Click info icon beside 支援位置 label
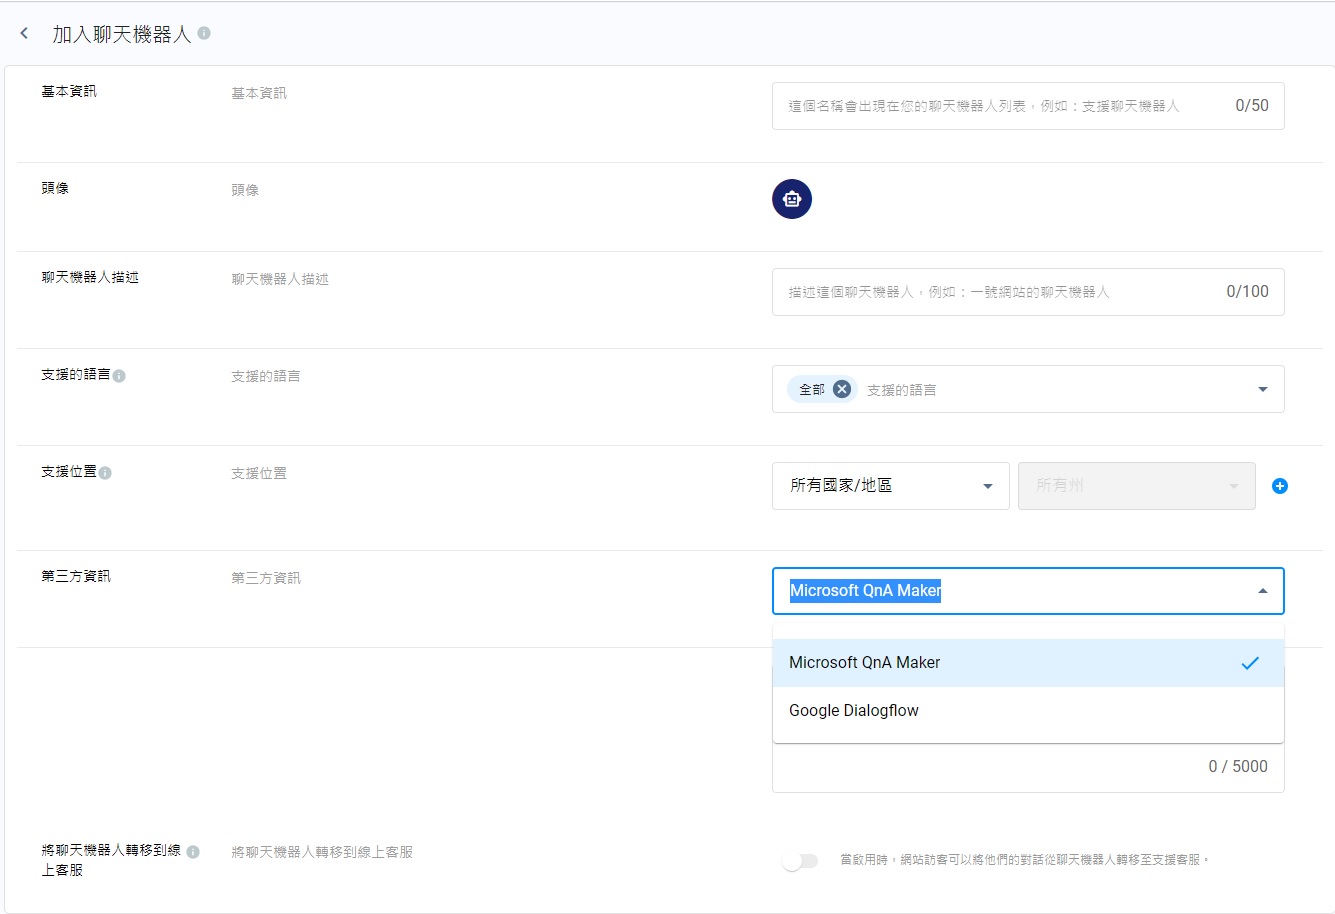 tap(105, 473)
